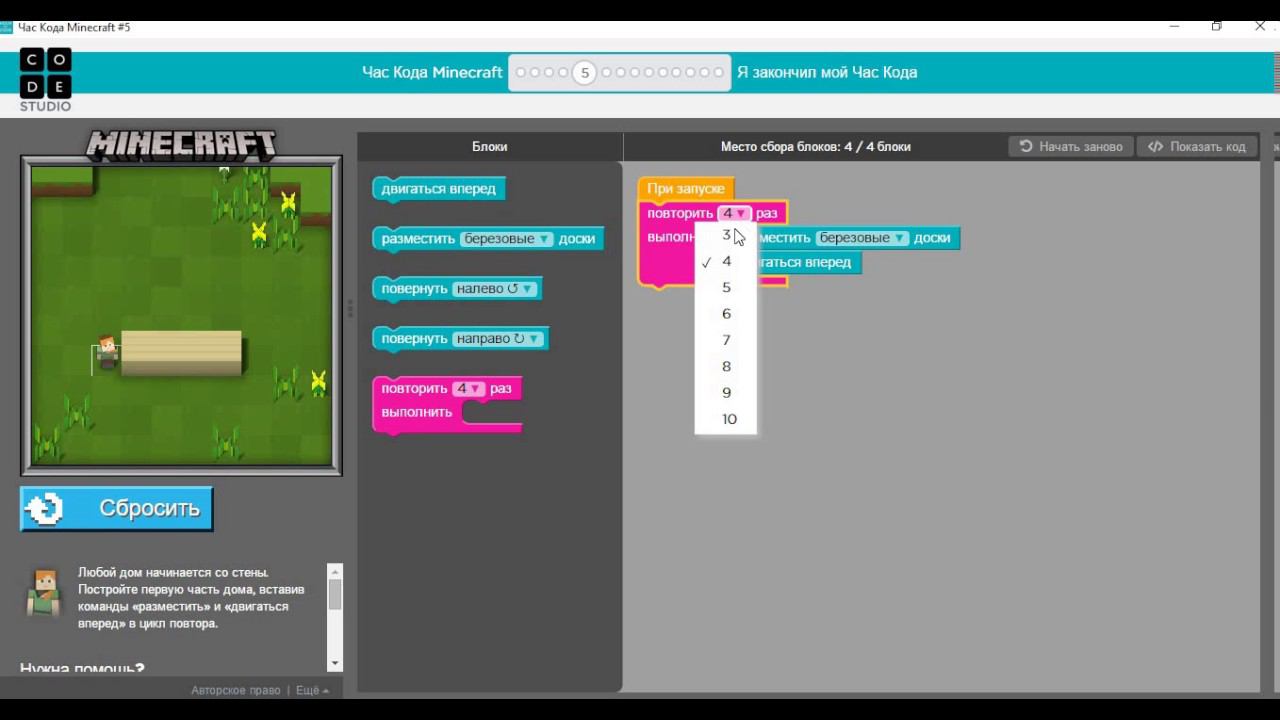Open the налево turn direction dropdown

(x=495, y=289)
